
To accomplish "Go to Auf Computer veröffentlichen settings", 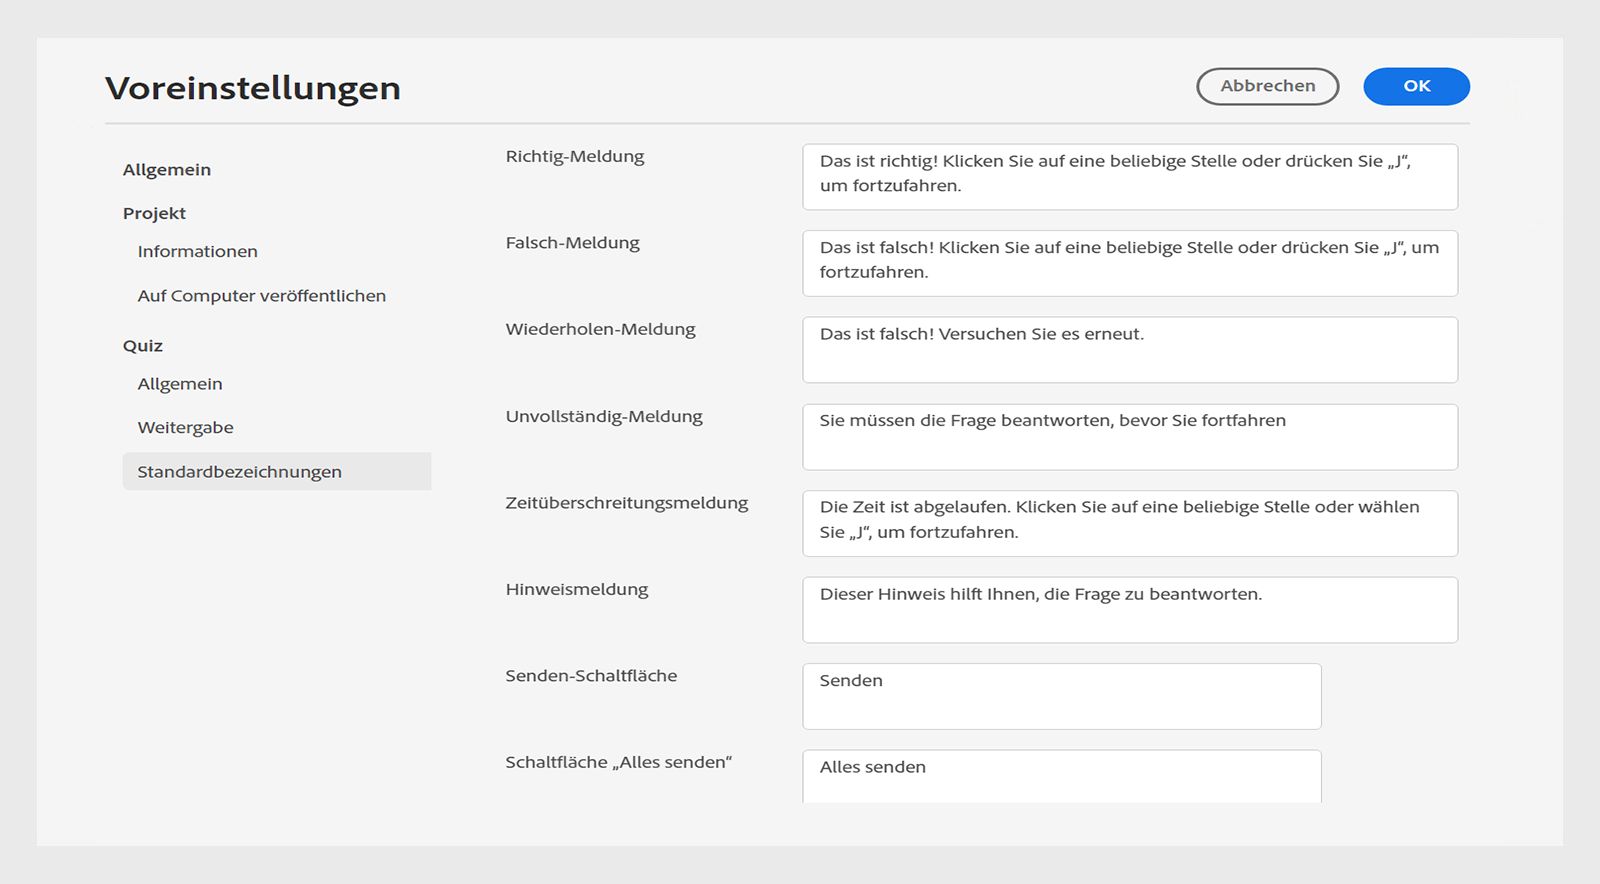I will [261, 296].
